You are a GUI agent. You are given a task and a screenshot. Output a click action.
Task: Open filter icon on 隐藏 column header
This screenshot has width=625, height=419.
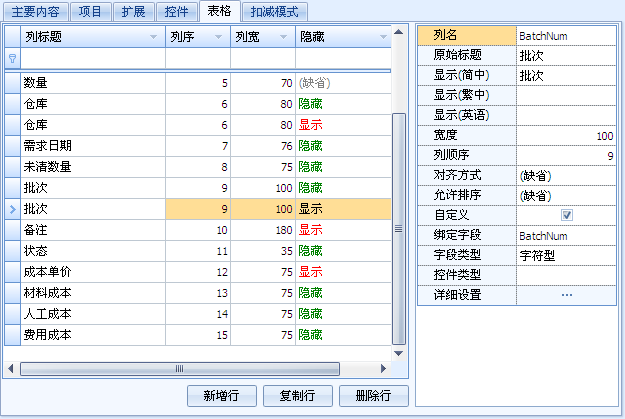click(383, 37)
